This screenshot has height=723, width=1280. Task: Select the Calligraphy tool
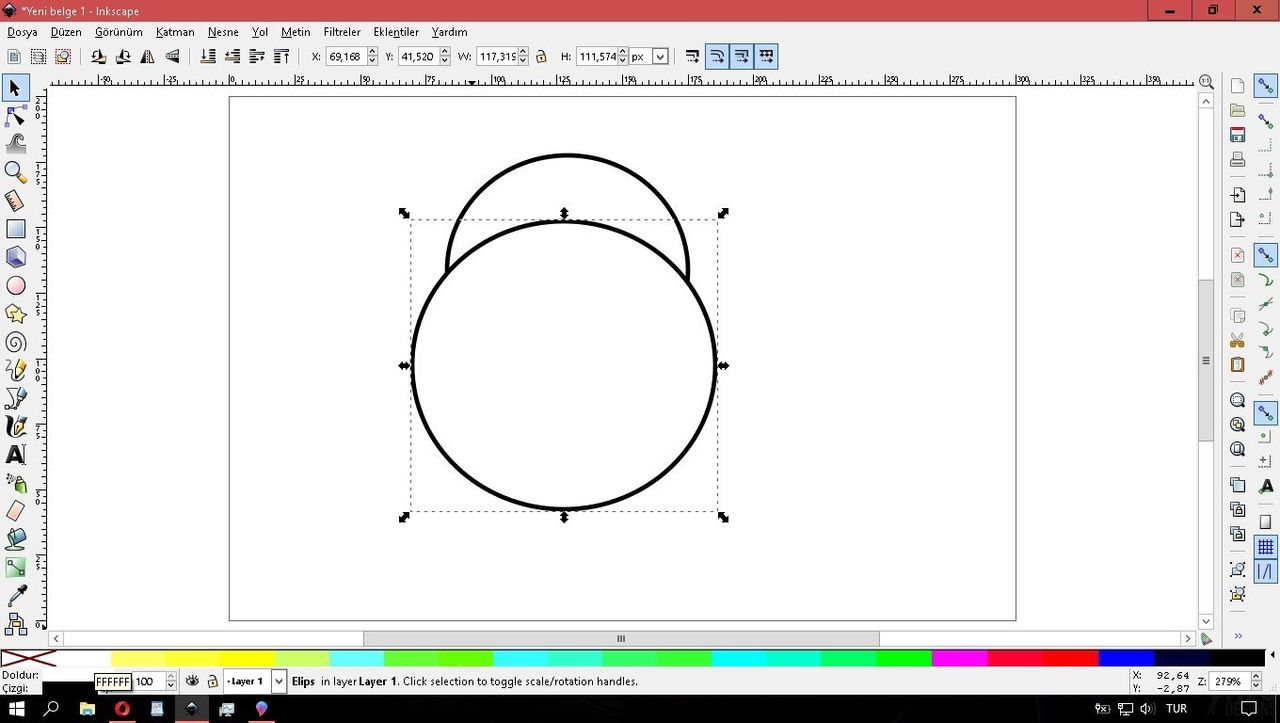click(x=16, y=426)
